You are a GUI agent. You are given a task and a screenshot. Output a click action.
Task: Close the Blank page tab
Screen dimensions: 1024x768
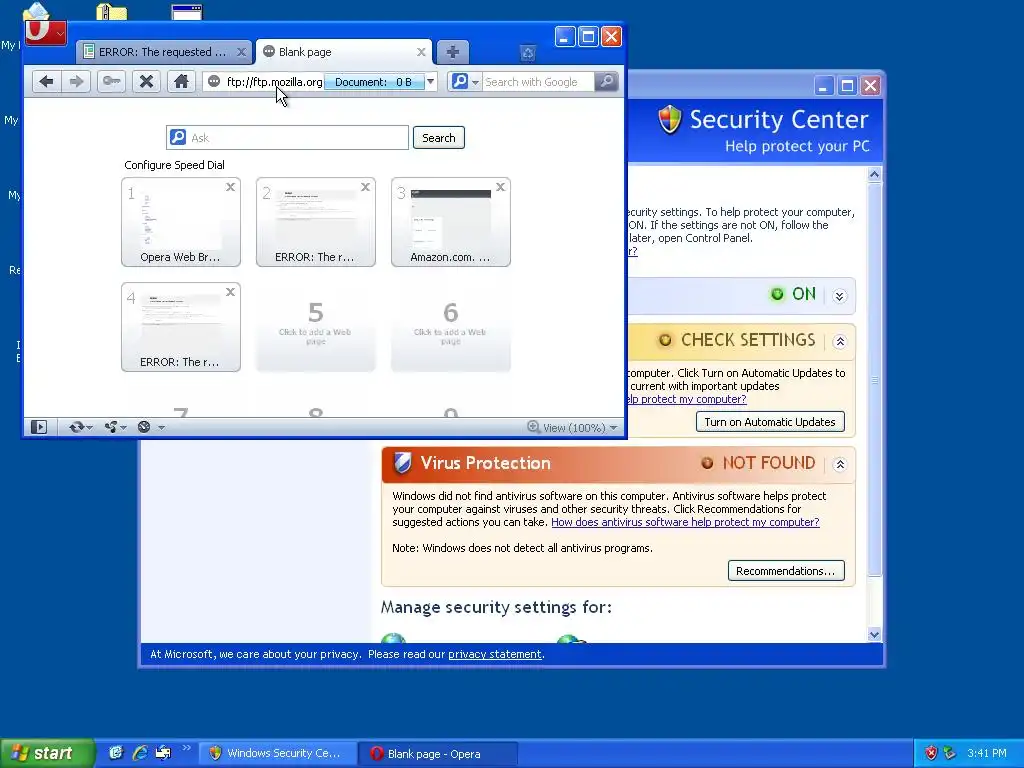(421, 52)
